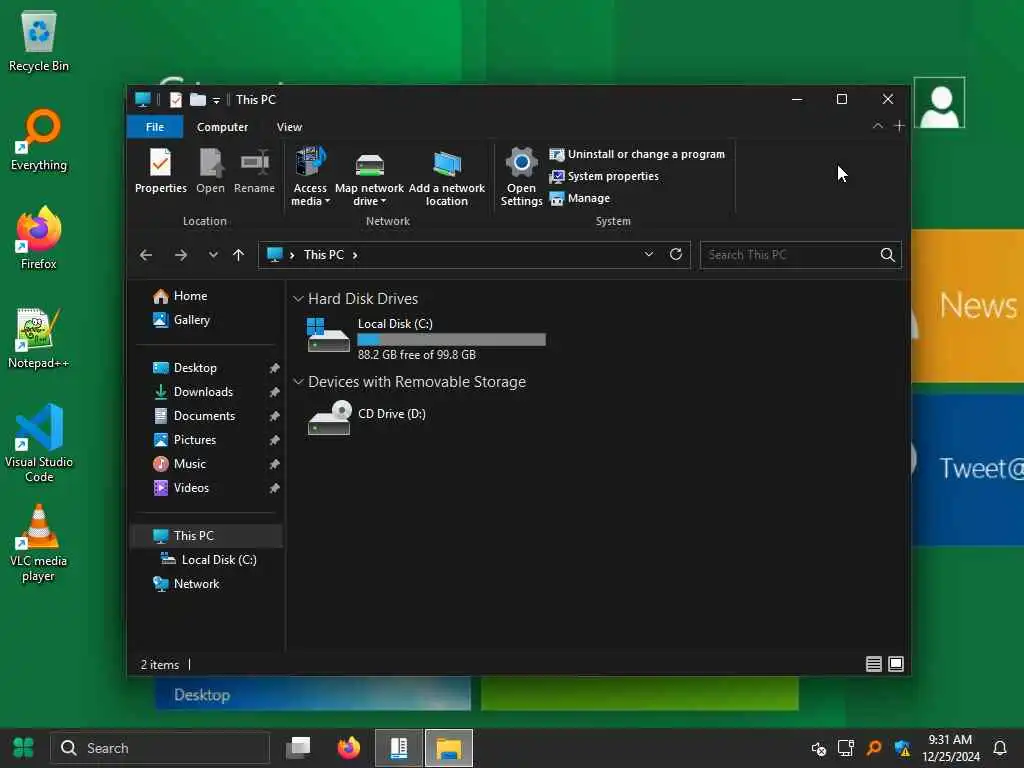1024x768 pixels.
Task: Collapse the Hard Disk Drives group
Action: (298, 298)
